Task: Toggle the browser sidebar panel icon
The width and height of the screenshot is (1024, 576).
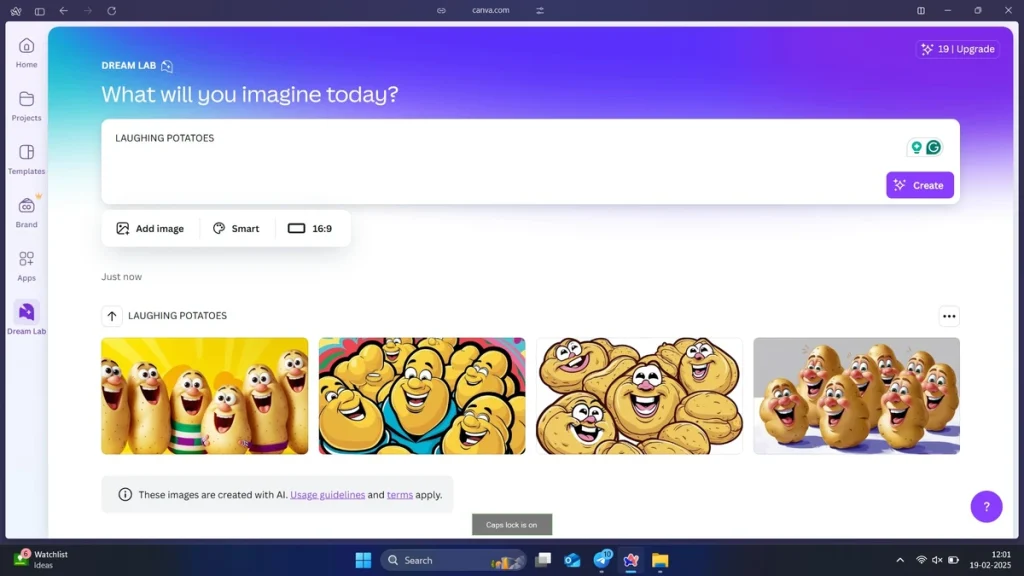Action: click(x=39, y=11)
